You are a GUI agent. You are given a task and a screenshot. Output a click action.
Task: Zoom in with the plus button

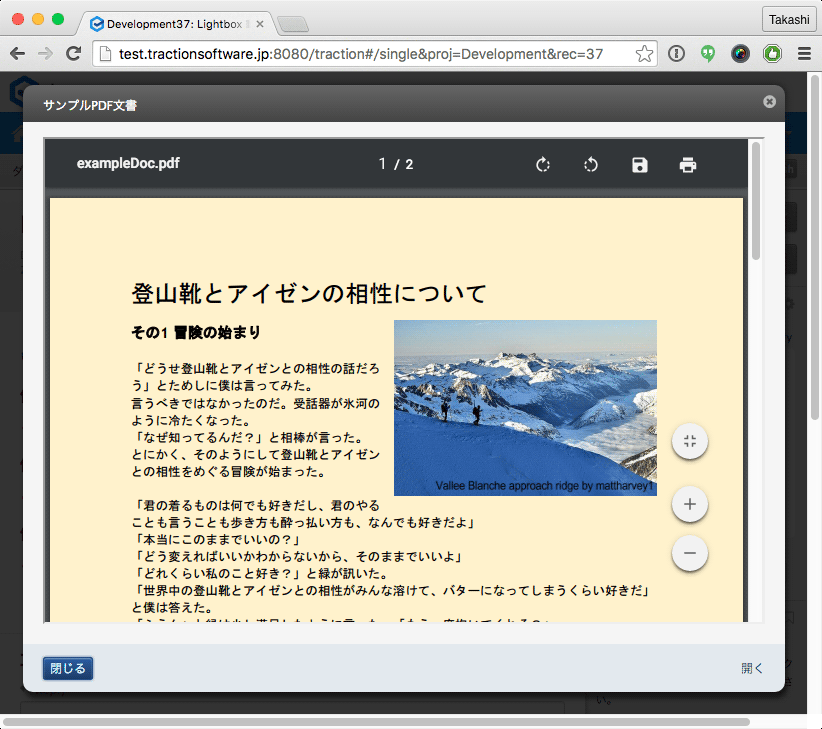pos(690,504)
